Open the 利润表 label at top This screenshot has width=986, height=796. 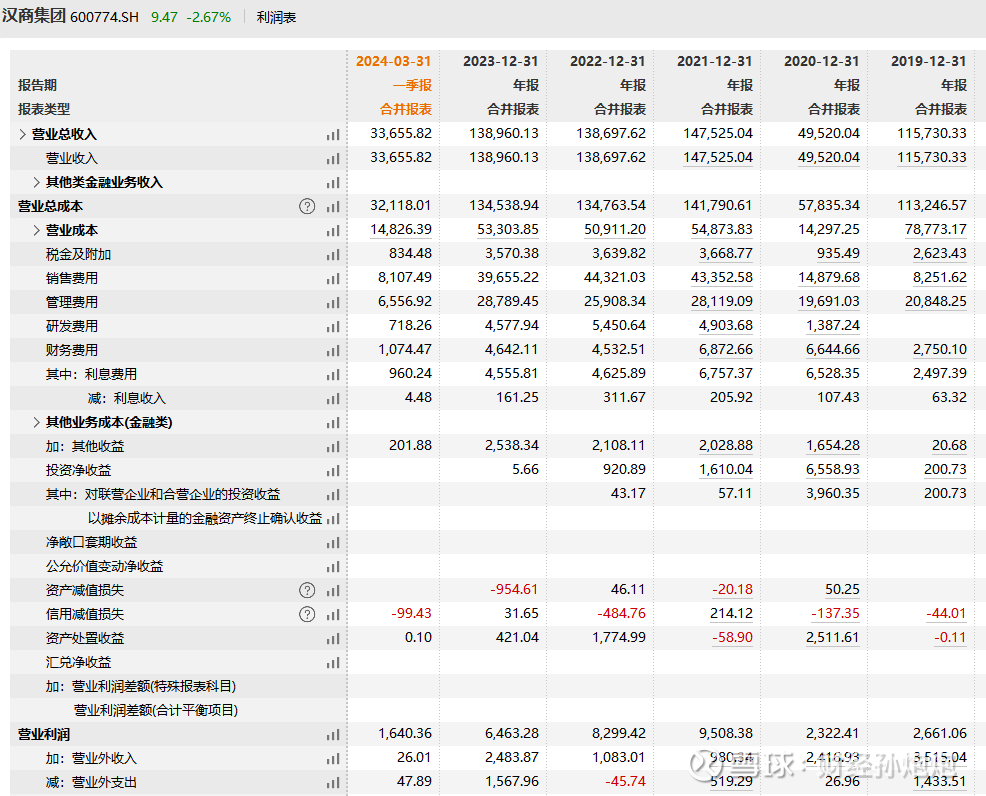276,17
